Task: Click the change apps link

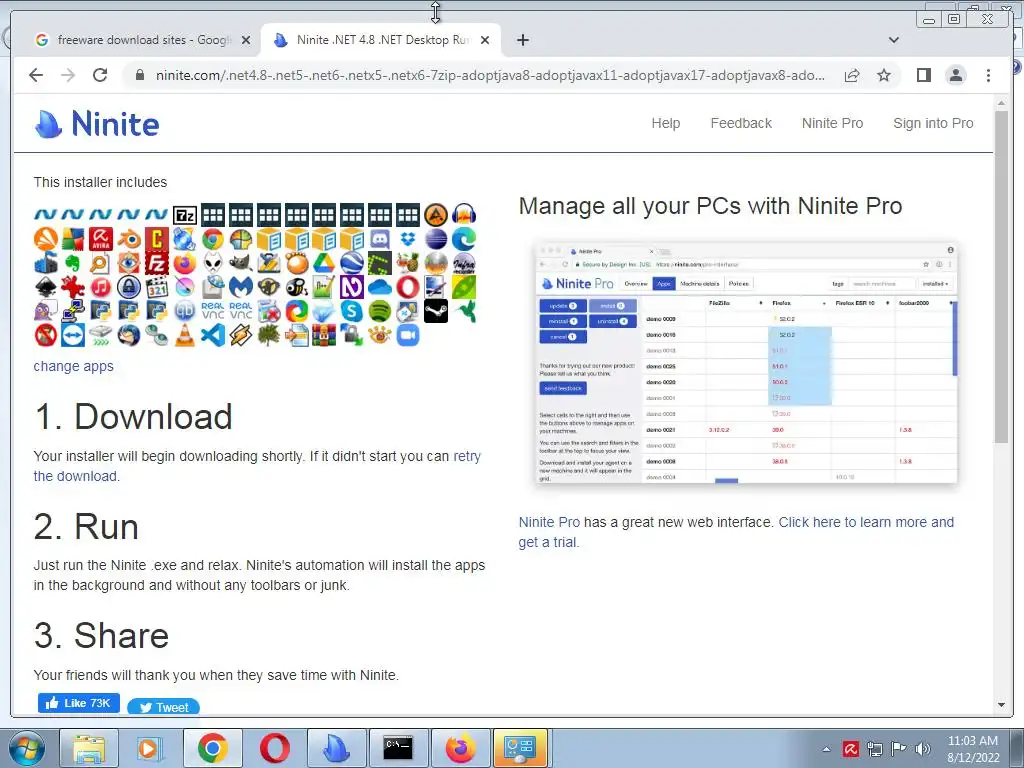Action: 73,366
